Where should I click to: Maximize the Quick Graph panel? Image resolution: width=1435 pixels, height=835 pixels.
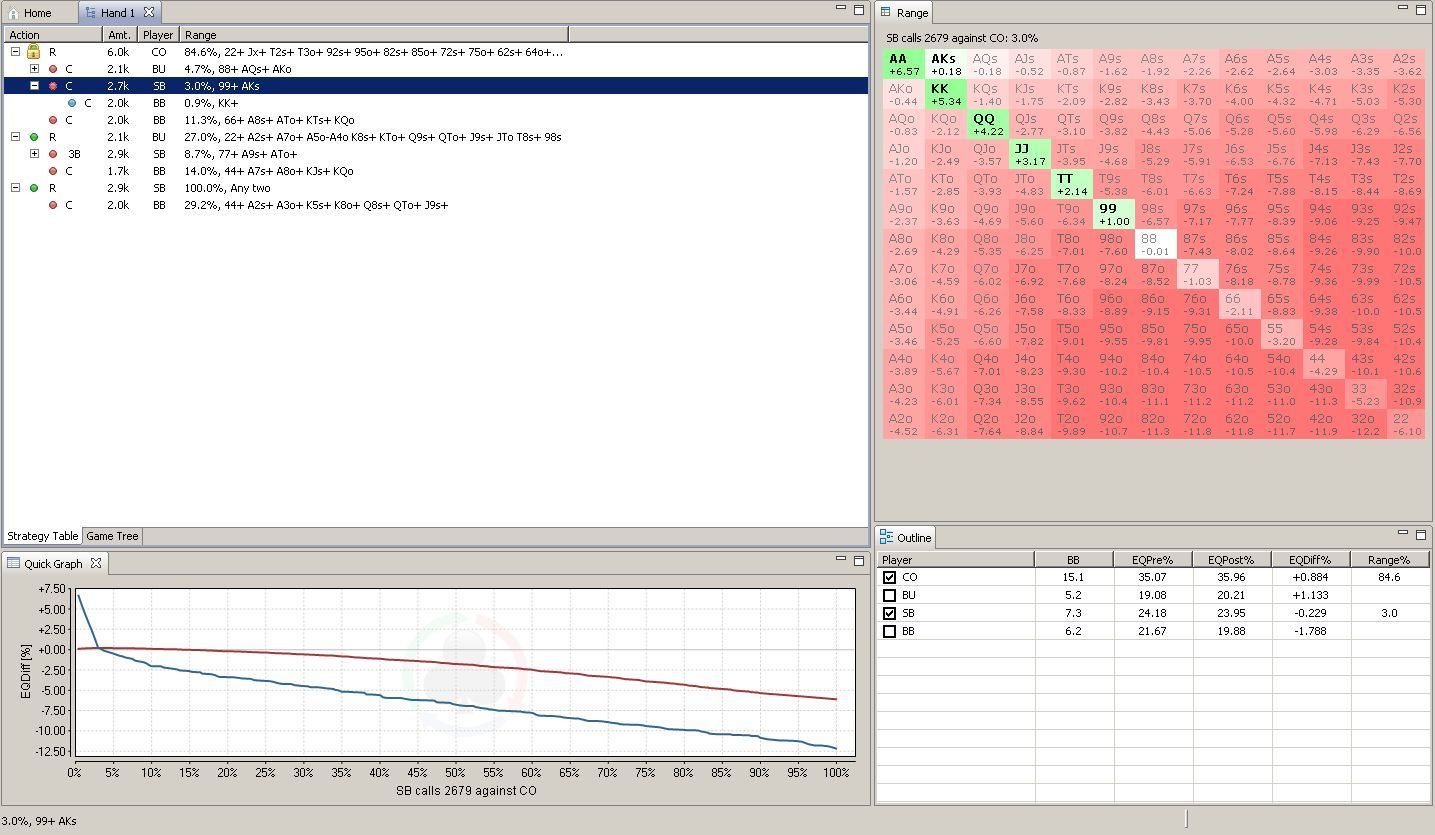[859, 560]
